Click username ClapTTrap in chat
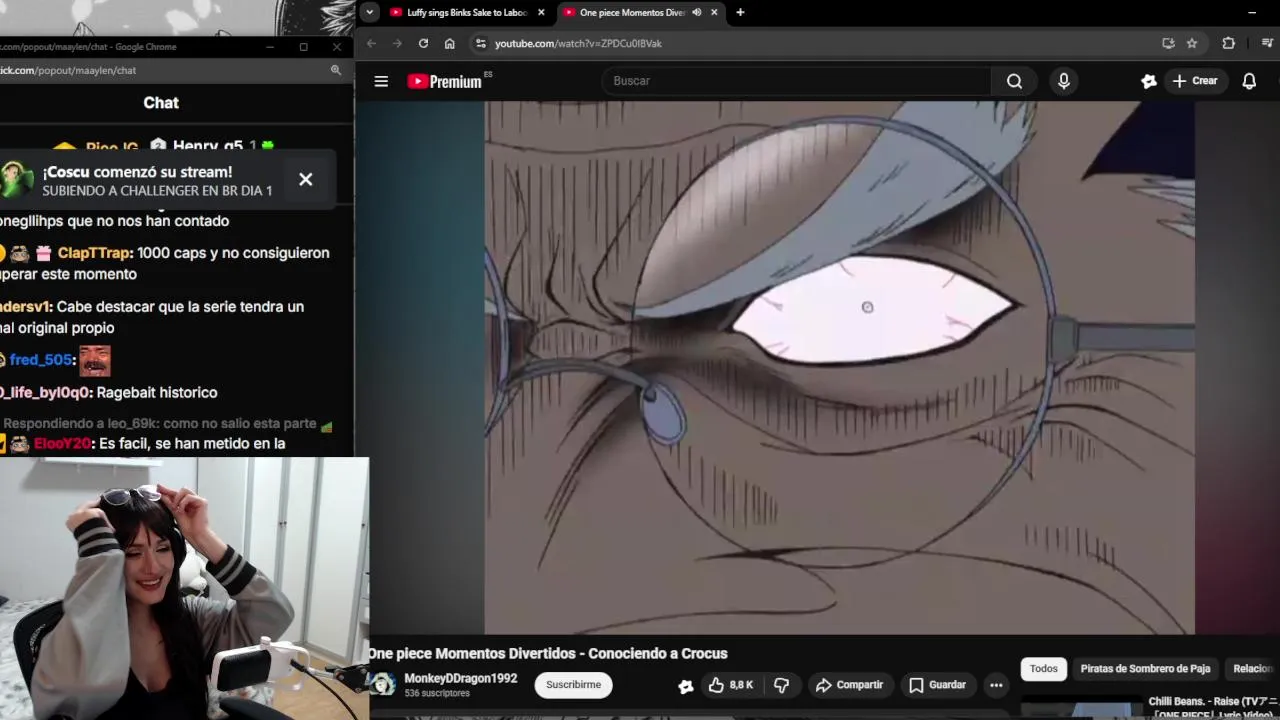The width and height of the screenshot is (1280, 720). [x=95, y=253]
